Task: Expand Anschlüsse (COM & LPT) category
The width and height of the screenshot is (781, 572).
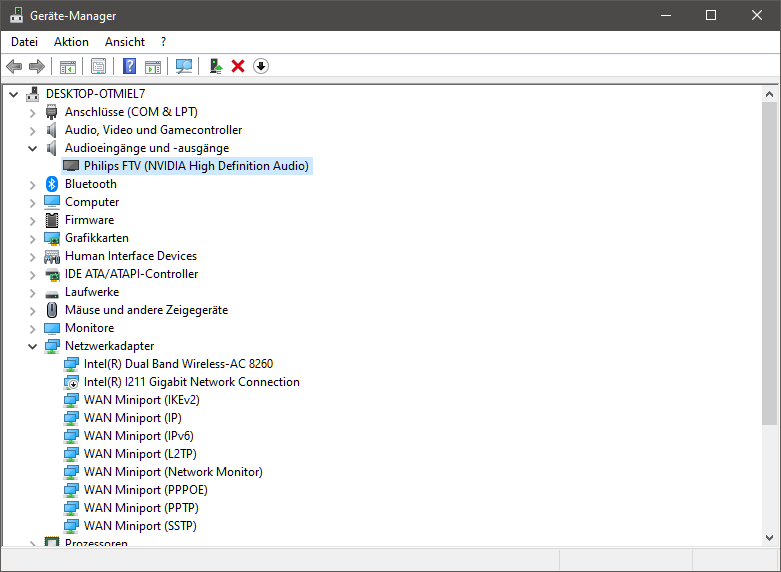Action: click(33, 113)
